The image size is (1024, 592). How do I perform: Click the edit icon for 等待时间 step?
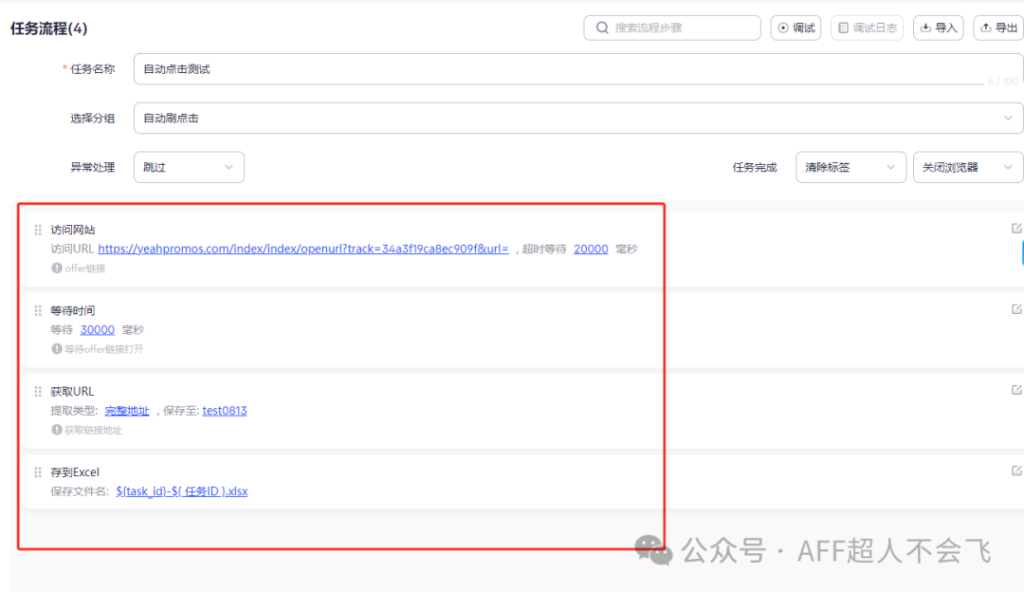coord(1016,309)
